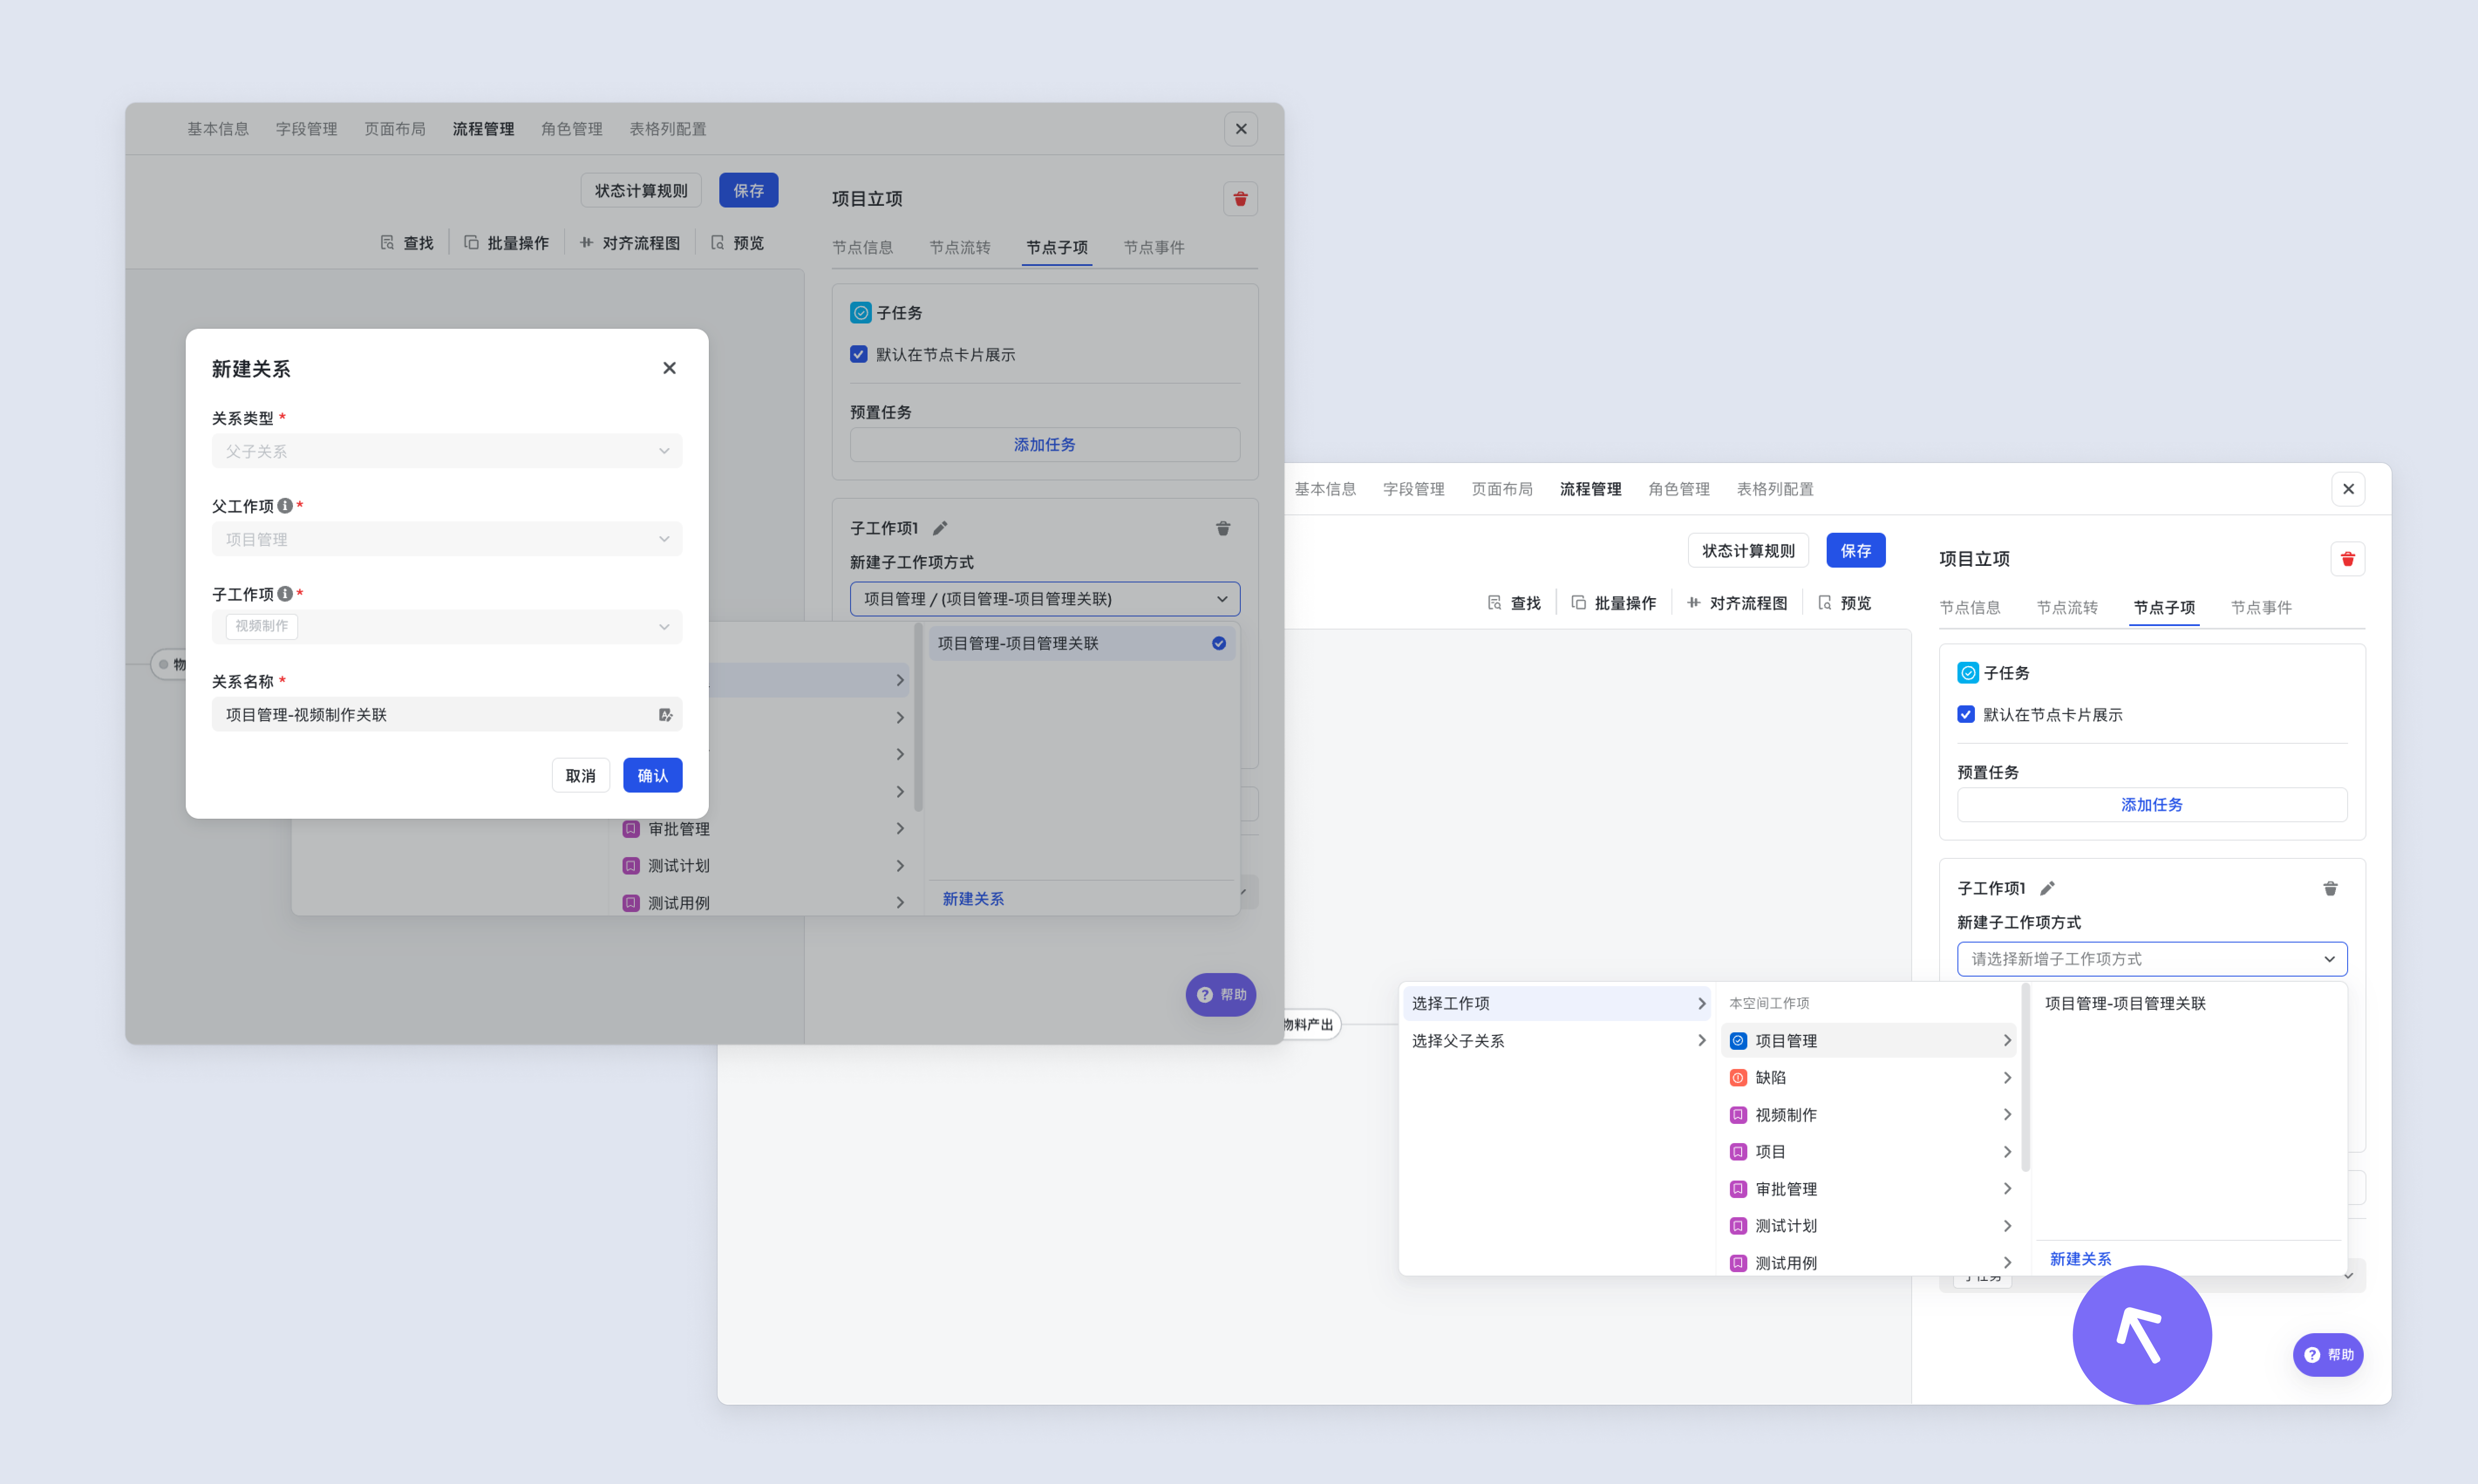
Task: Click trash icon for 子工作项1 in dimmed window
Action: click(1223, 528)
